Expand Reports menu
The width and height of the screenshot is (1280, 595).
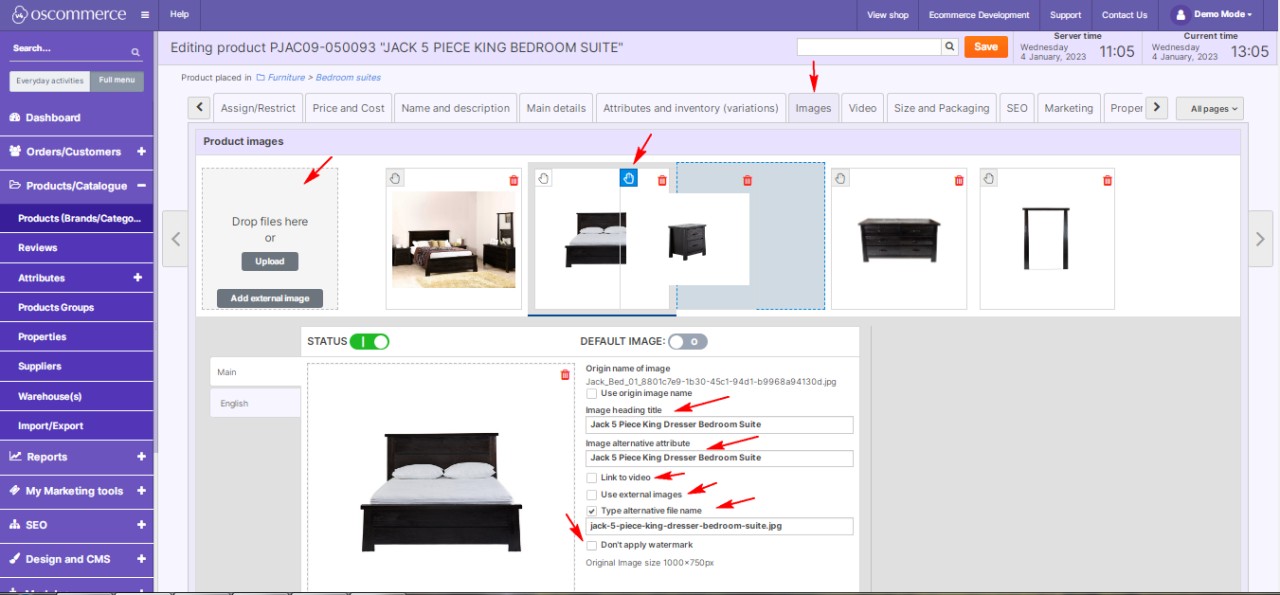tap(141, 457)
